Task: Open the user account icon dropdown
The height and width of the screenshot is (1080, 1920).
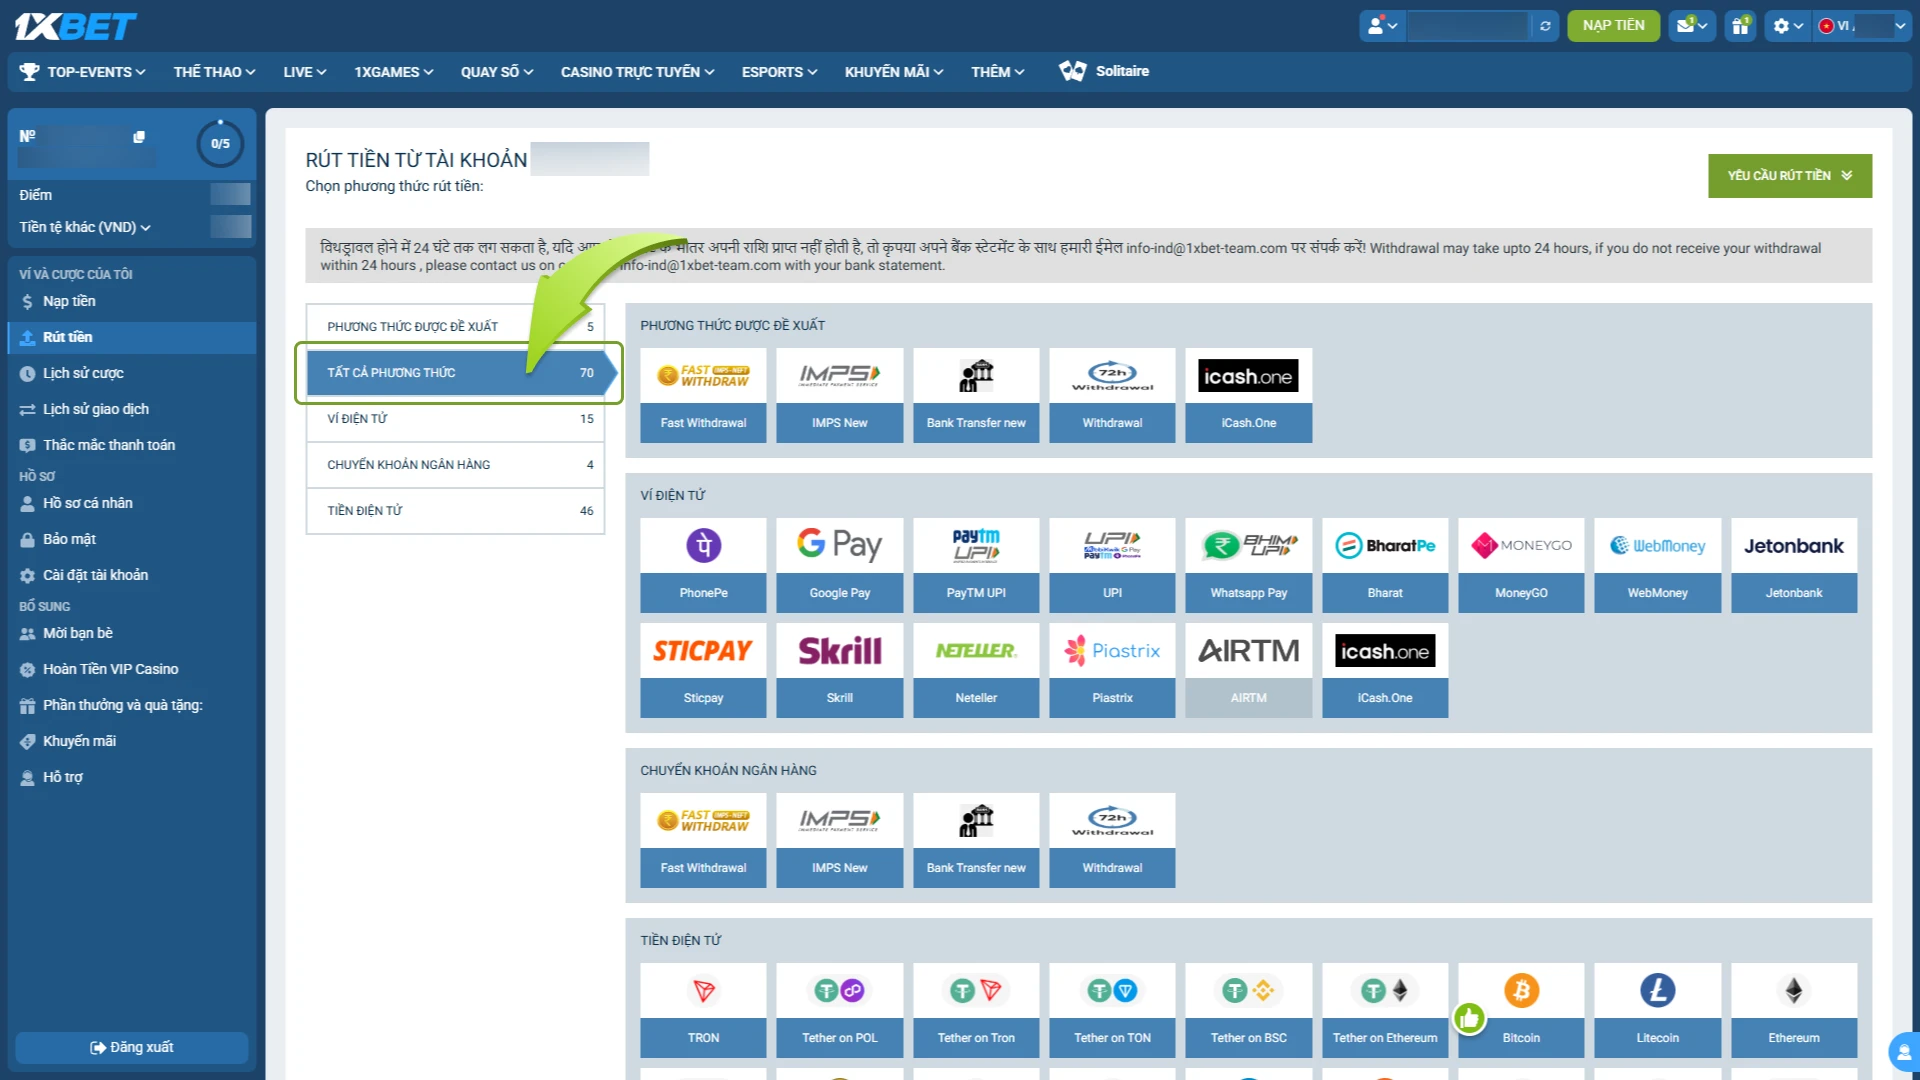Action: tap(1382, 26)
